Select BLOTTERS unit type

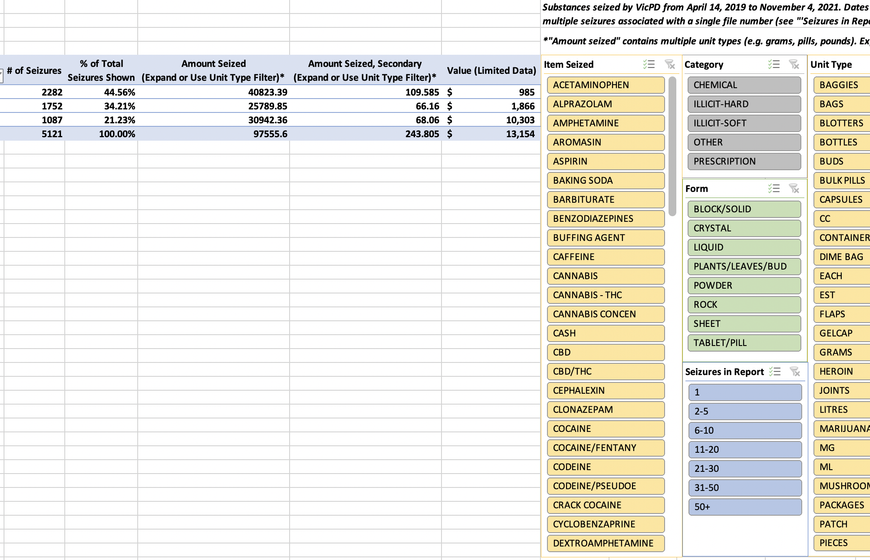(x=842, y=123)
